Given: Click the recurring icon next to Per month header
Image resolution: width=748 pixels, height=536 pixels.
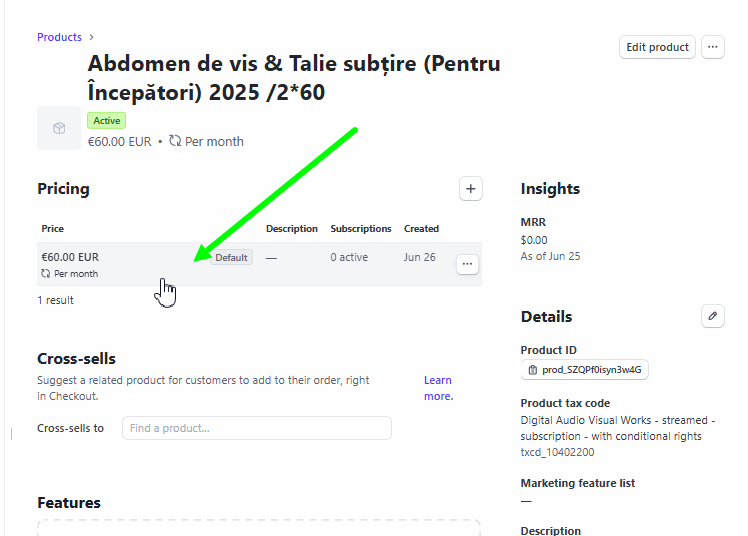Looking at the screenshot, I should click(175, 141).
